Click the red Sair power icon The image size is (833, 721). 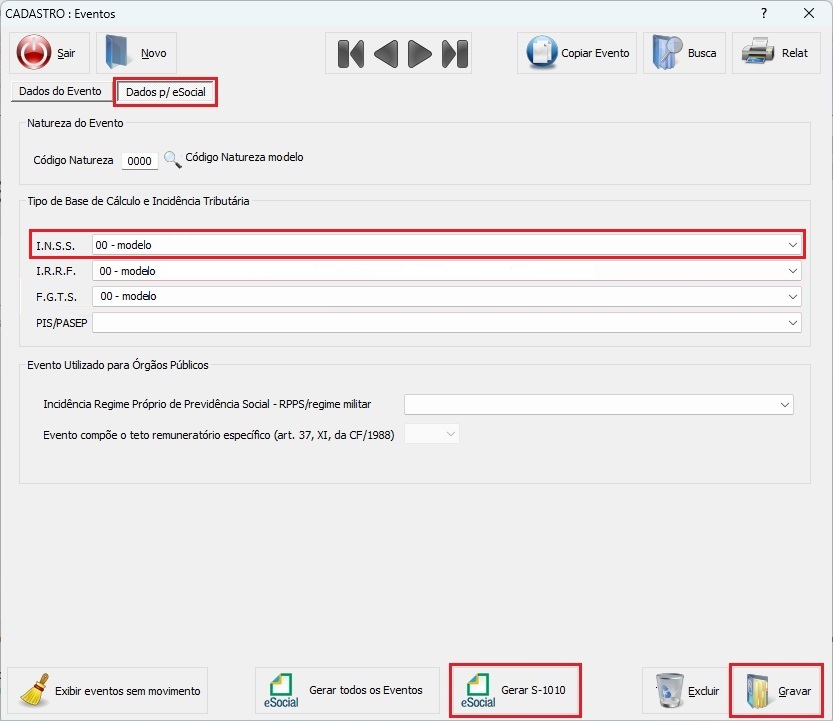coord(33,53)
